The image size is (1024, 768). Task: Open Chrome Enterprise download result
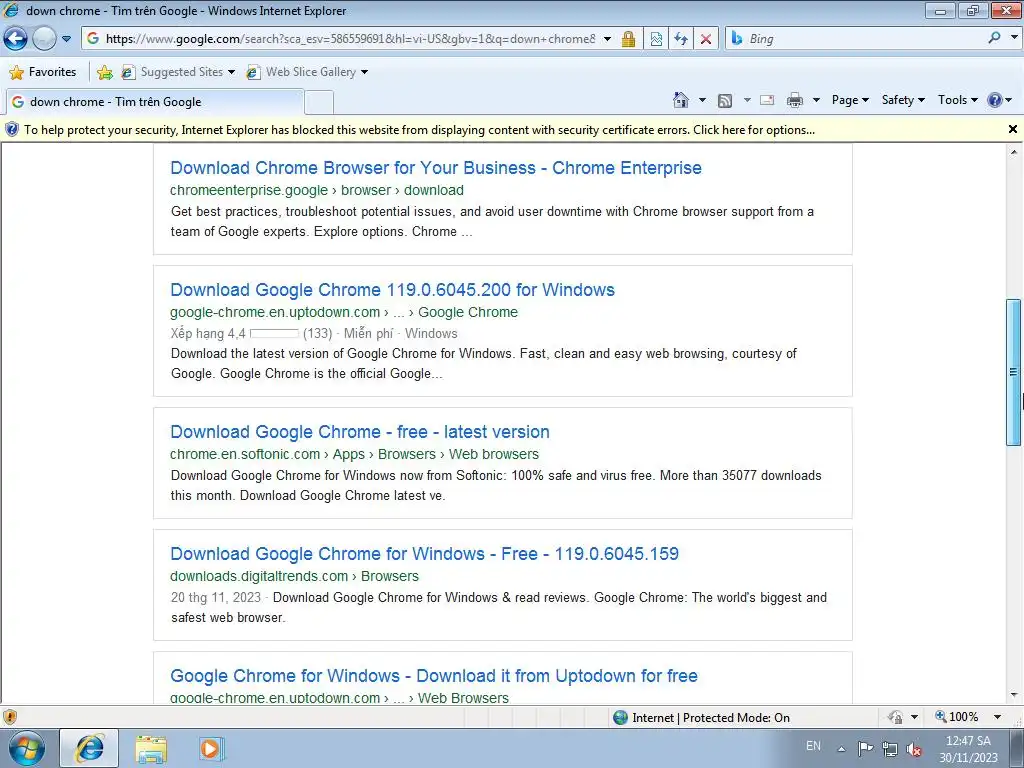click(x=436, y=168)
